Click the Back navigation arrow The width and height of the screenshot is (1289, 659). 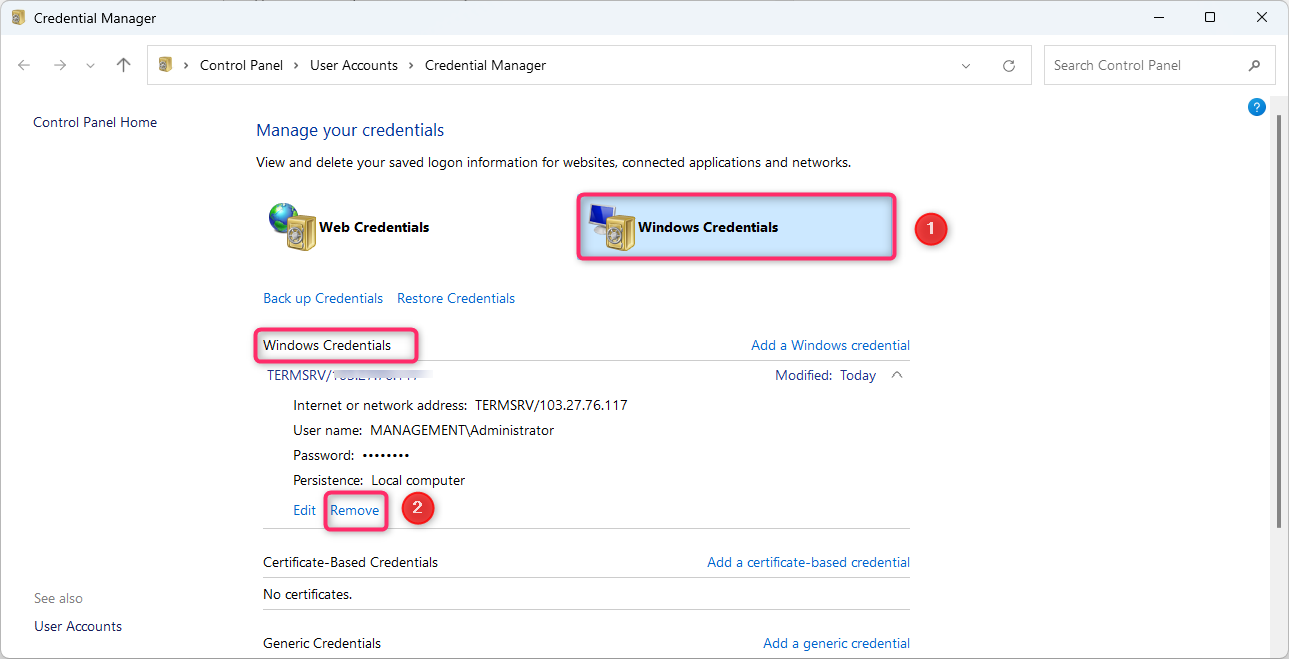click(x=24, y=65)
